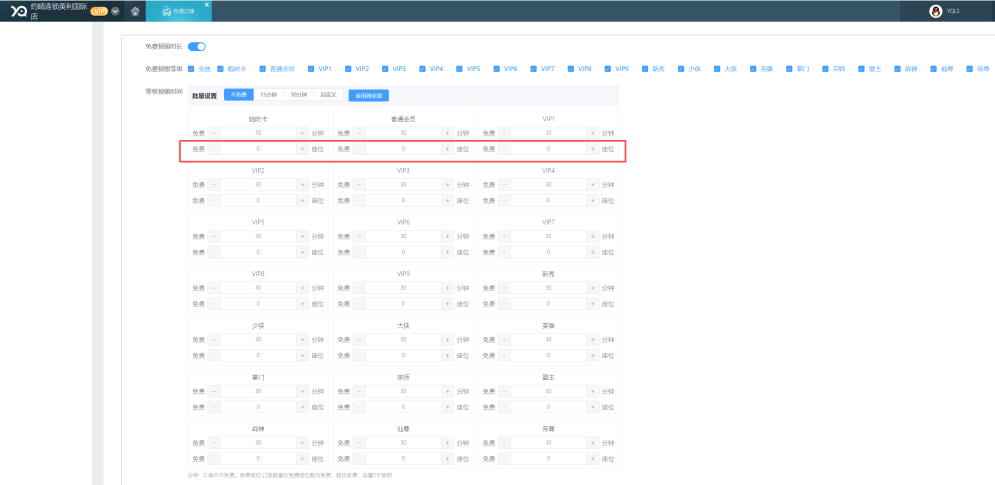Decrease 新秀 card free minutes minus
The width and height of the screenshot is (995, 485).
click(504, 288)
